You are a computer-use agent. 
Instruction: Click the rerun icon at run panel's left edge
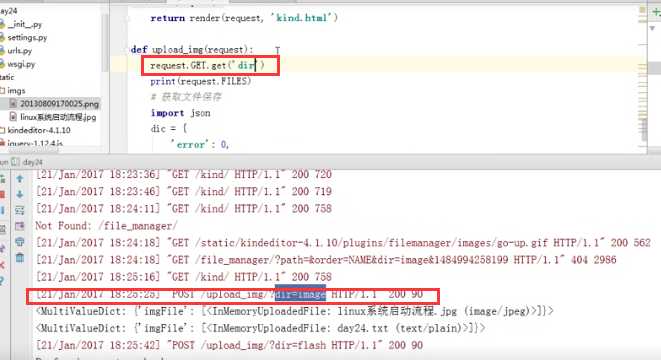click(2, 179)
